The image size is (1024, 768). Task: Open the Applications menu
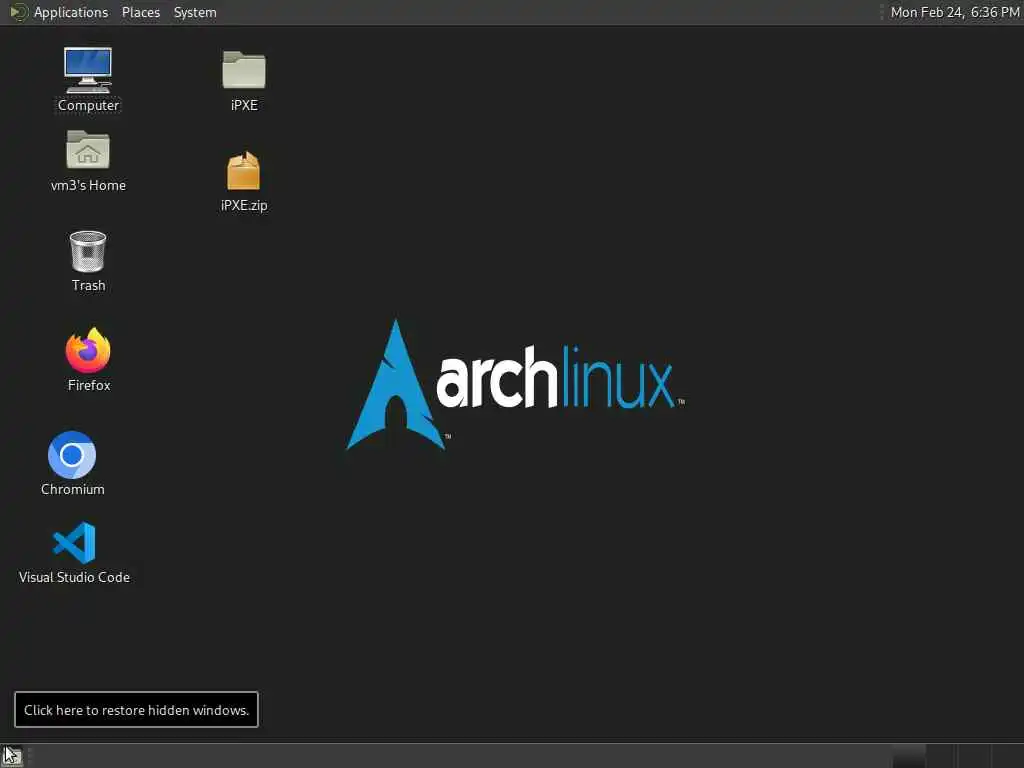click(x=71, y=12)
